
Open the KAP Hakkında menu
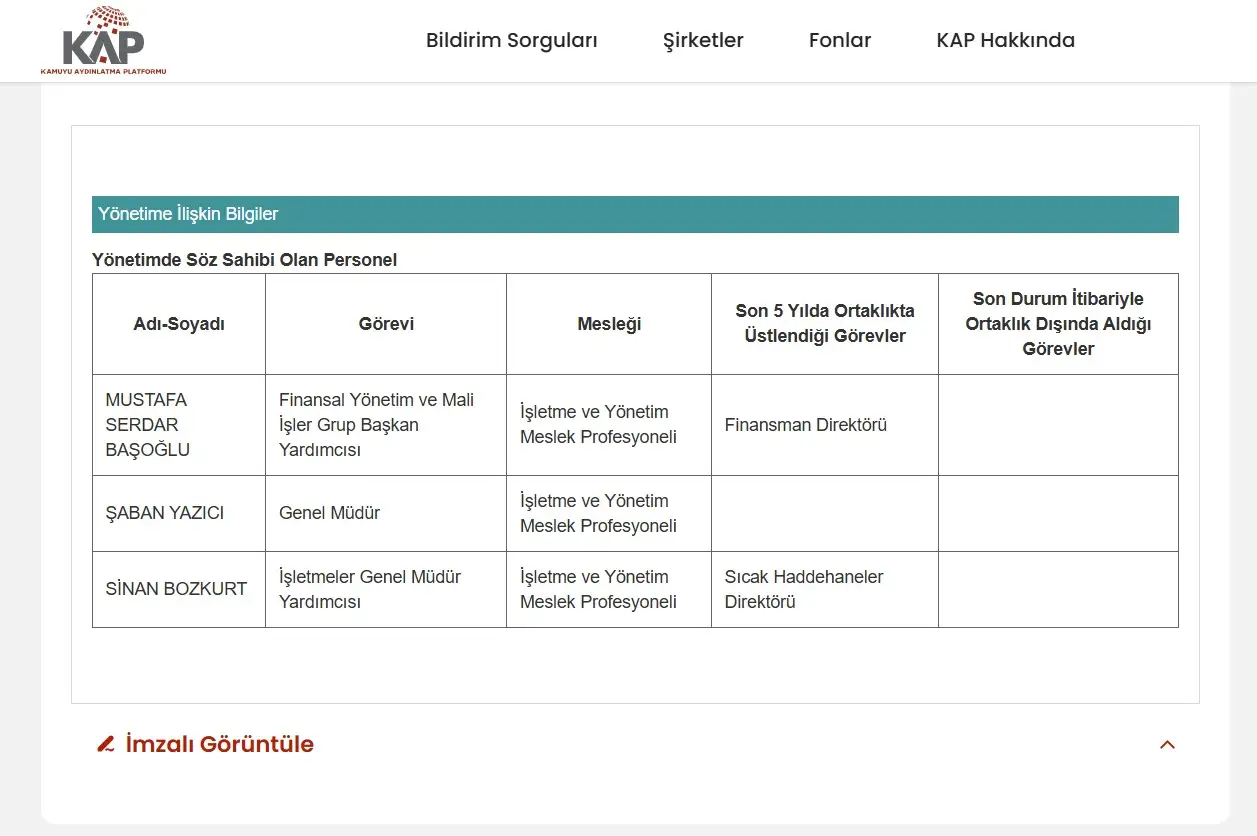(x=1006, y=41)
